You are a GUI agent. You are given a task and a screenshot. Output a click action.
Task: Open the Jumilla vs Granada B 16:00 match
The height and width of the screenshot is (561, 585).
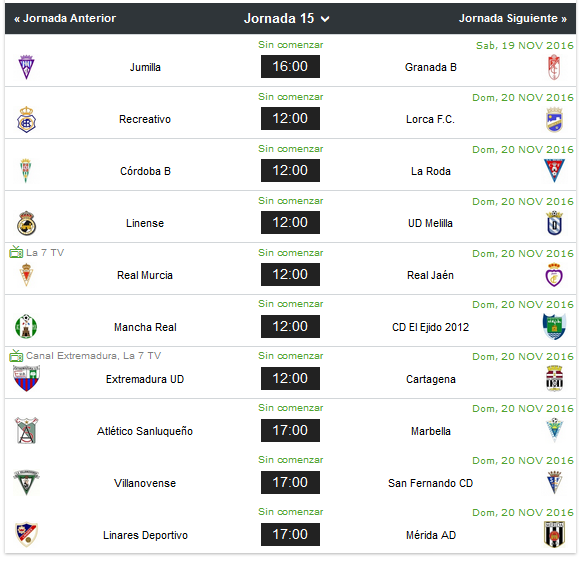pyautogui.click(x=290, y=66)
